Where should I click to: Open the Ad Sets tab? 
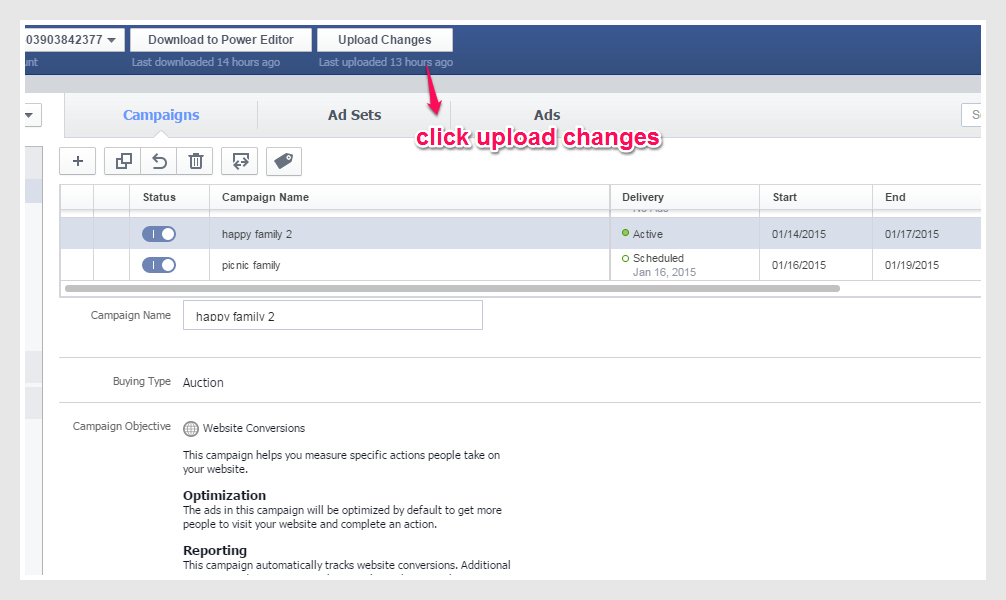coord(354,115)
